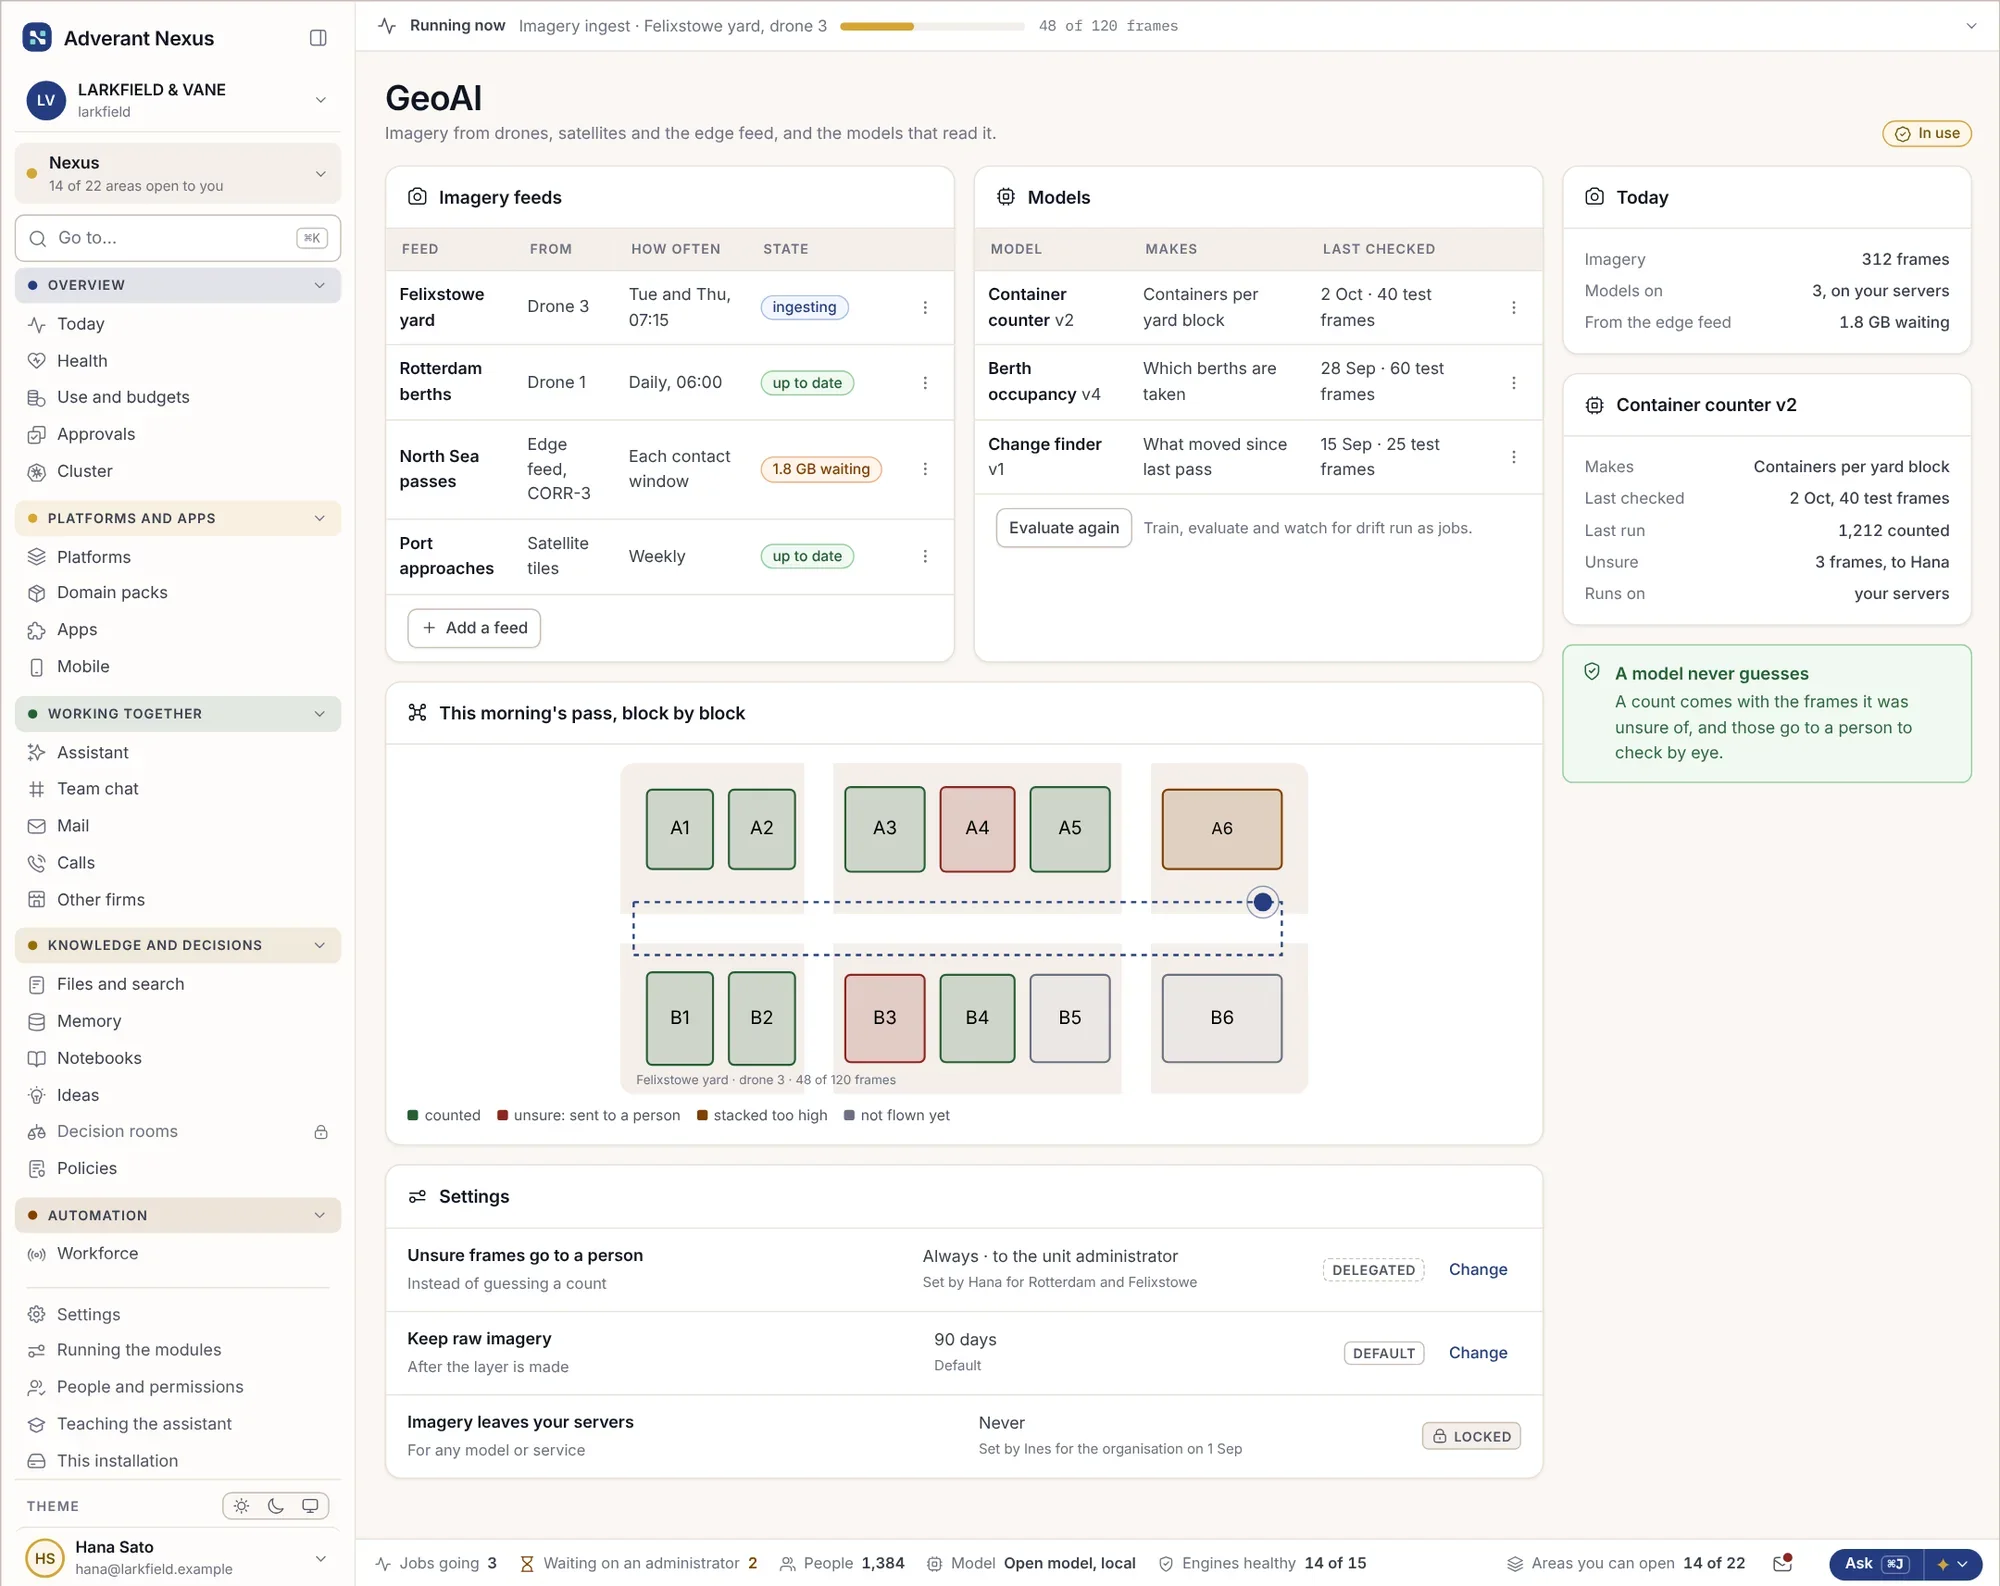Open the Rotterdam berths row options menu
The width and height of the screenshot is (2000, 1586).
tap(925, 383)
